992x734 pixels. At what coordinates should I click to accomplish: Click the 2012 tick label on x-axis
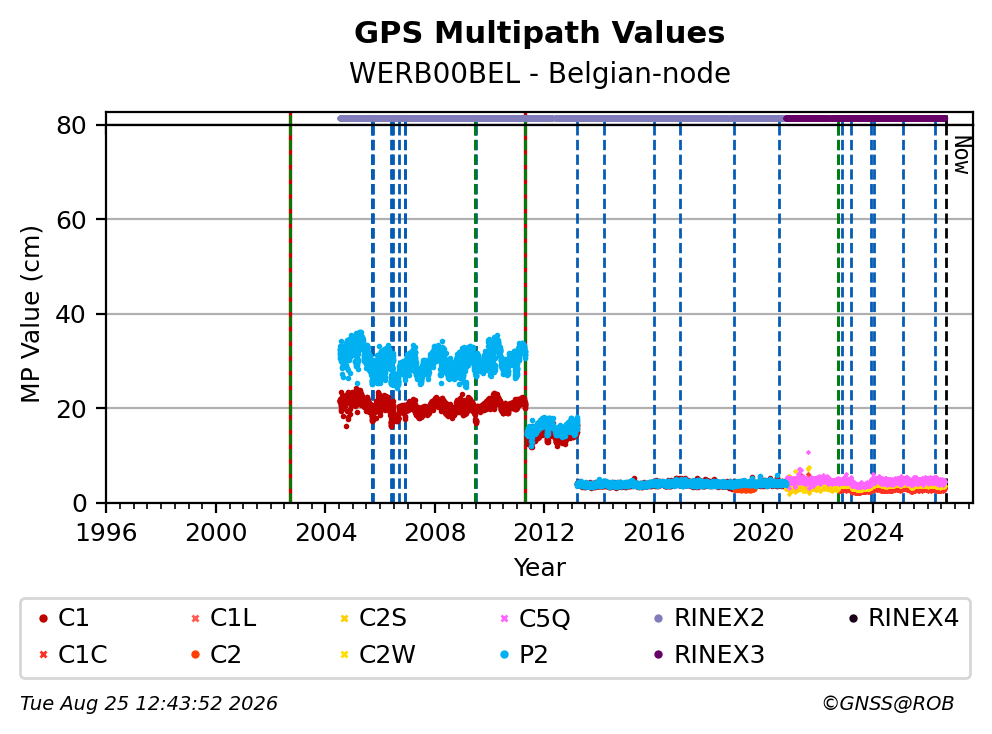click(x=544, y=533)
